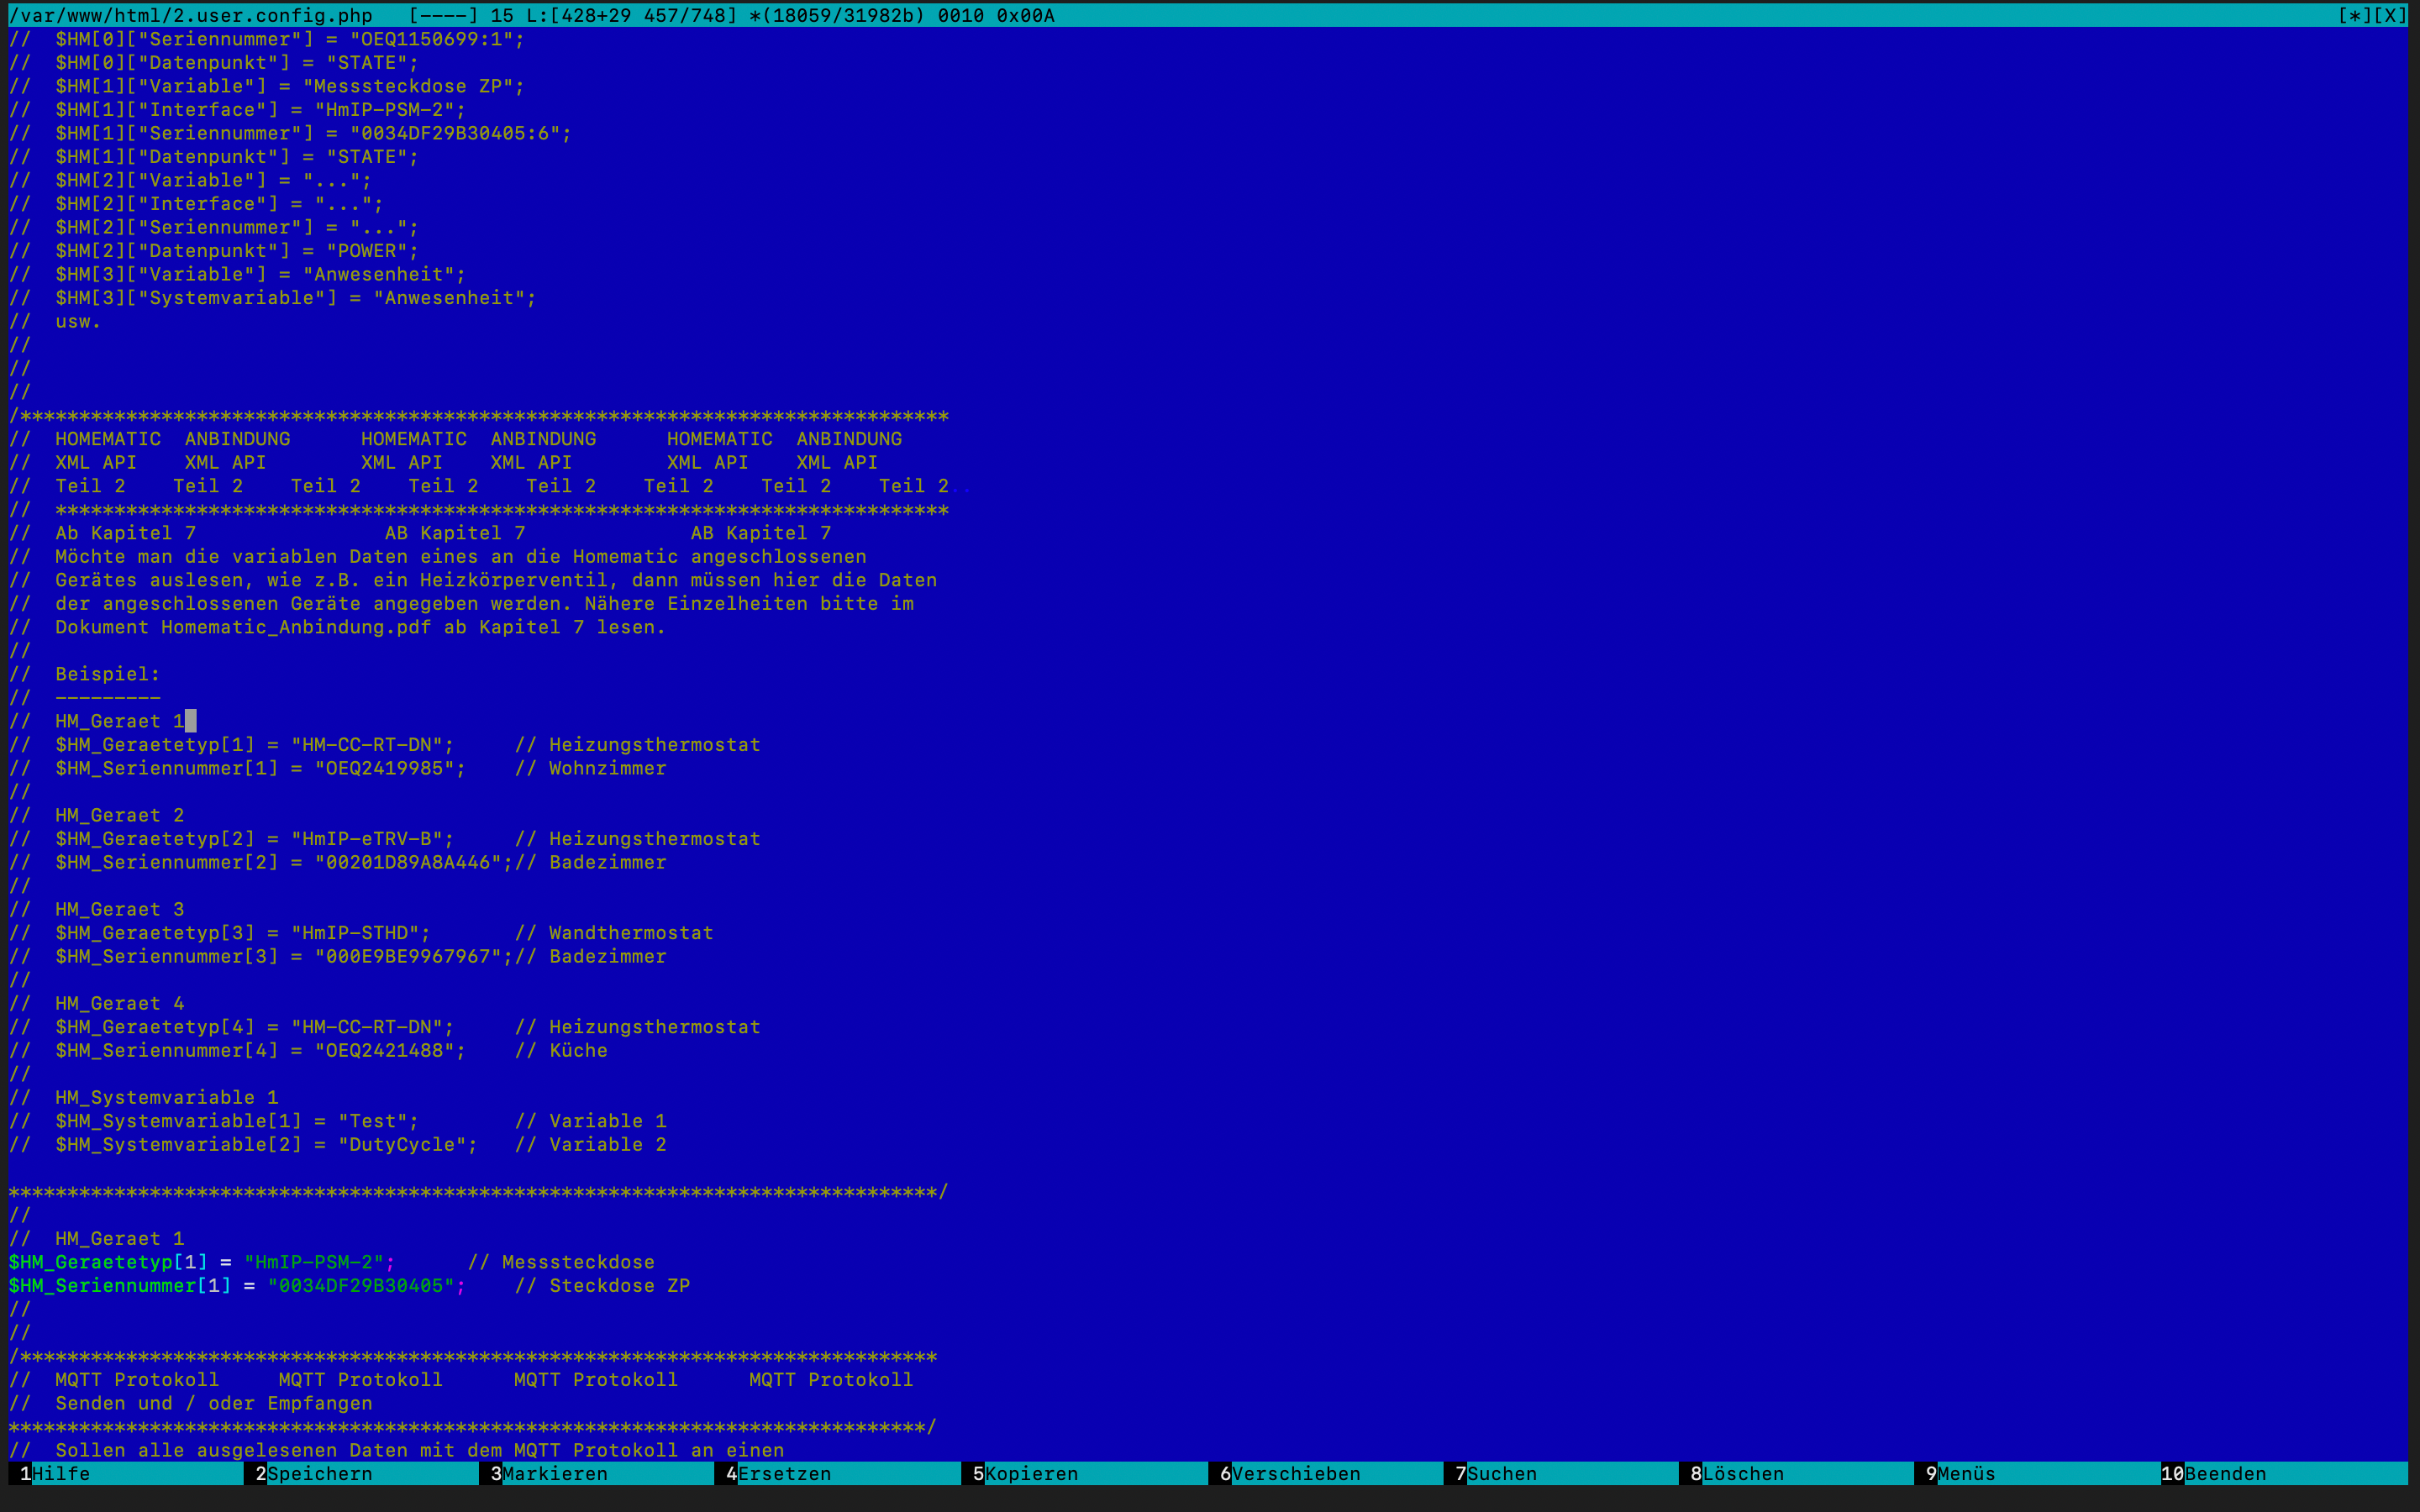Click the Homematic_Anbindung.pdf reference in comment
This screenshot has height=1512, width=2420.
296,627
